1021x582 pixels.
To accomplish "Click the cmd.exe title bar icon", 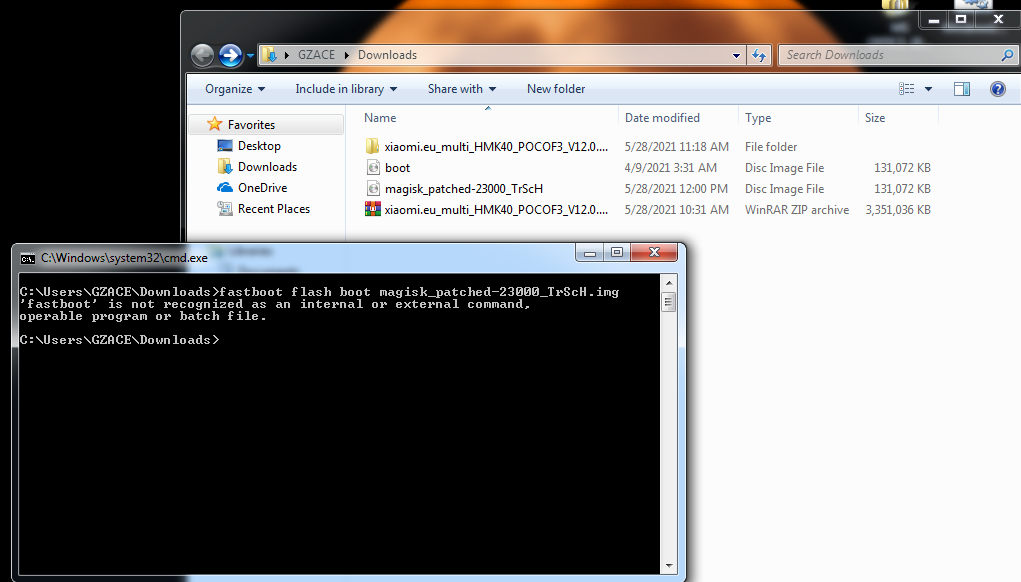I will coord(28,258).
